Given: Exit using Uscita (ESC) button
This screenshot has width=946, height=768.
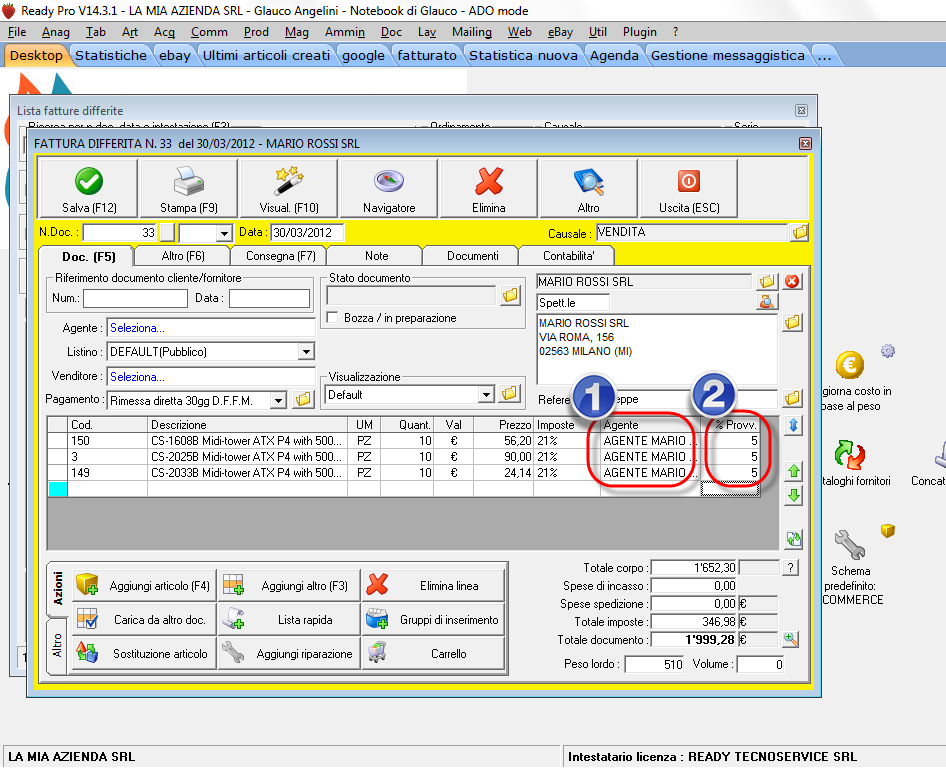Looking at the screenshot, I should tap(688, 189).
